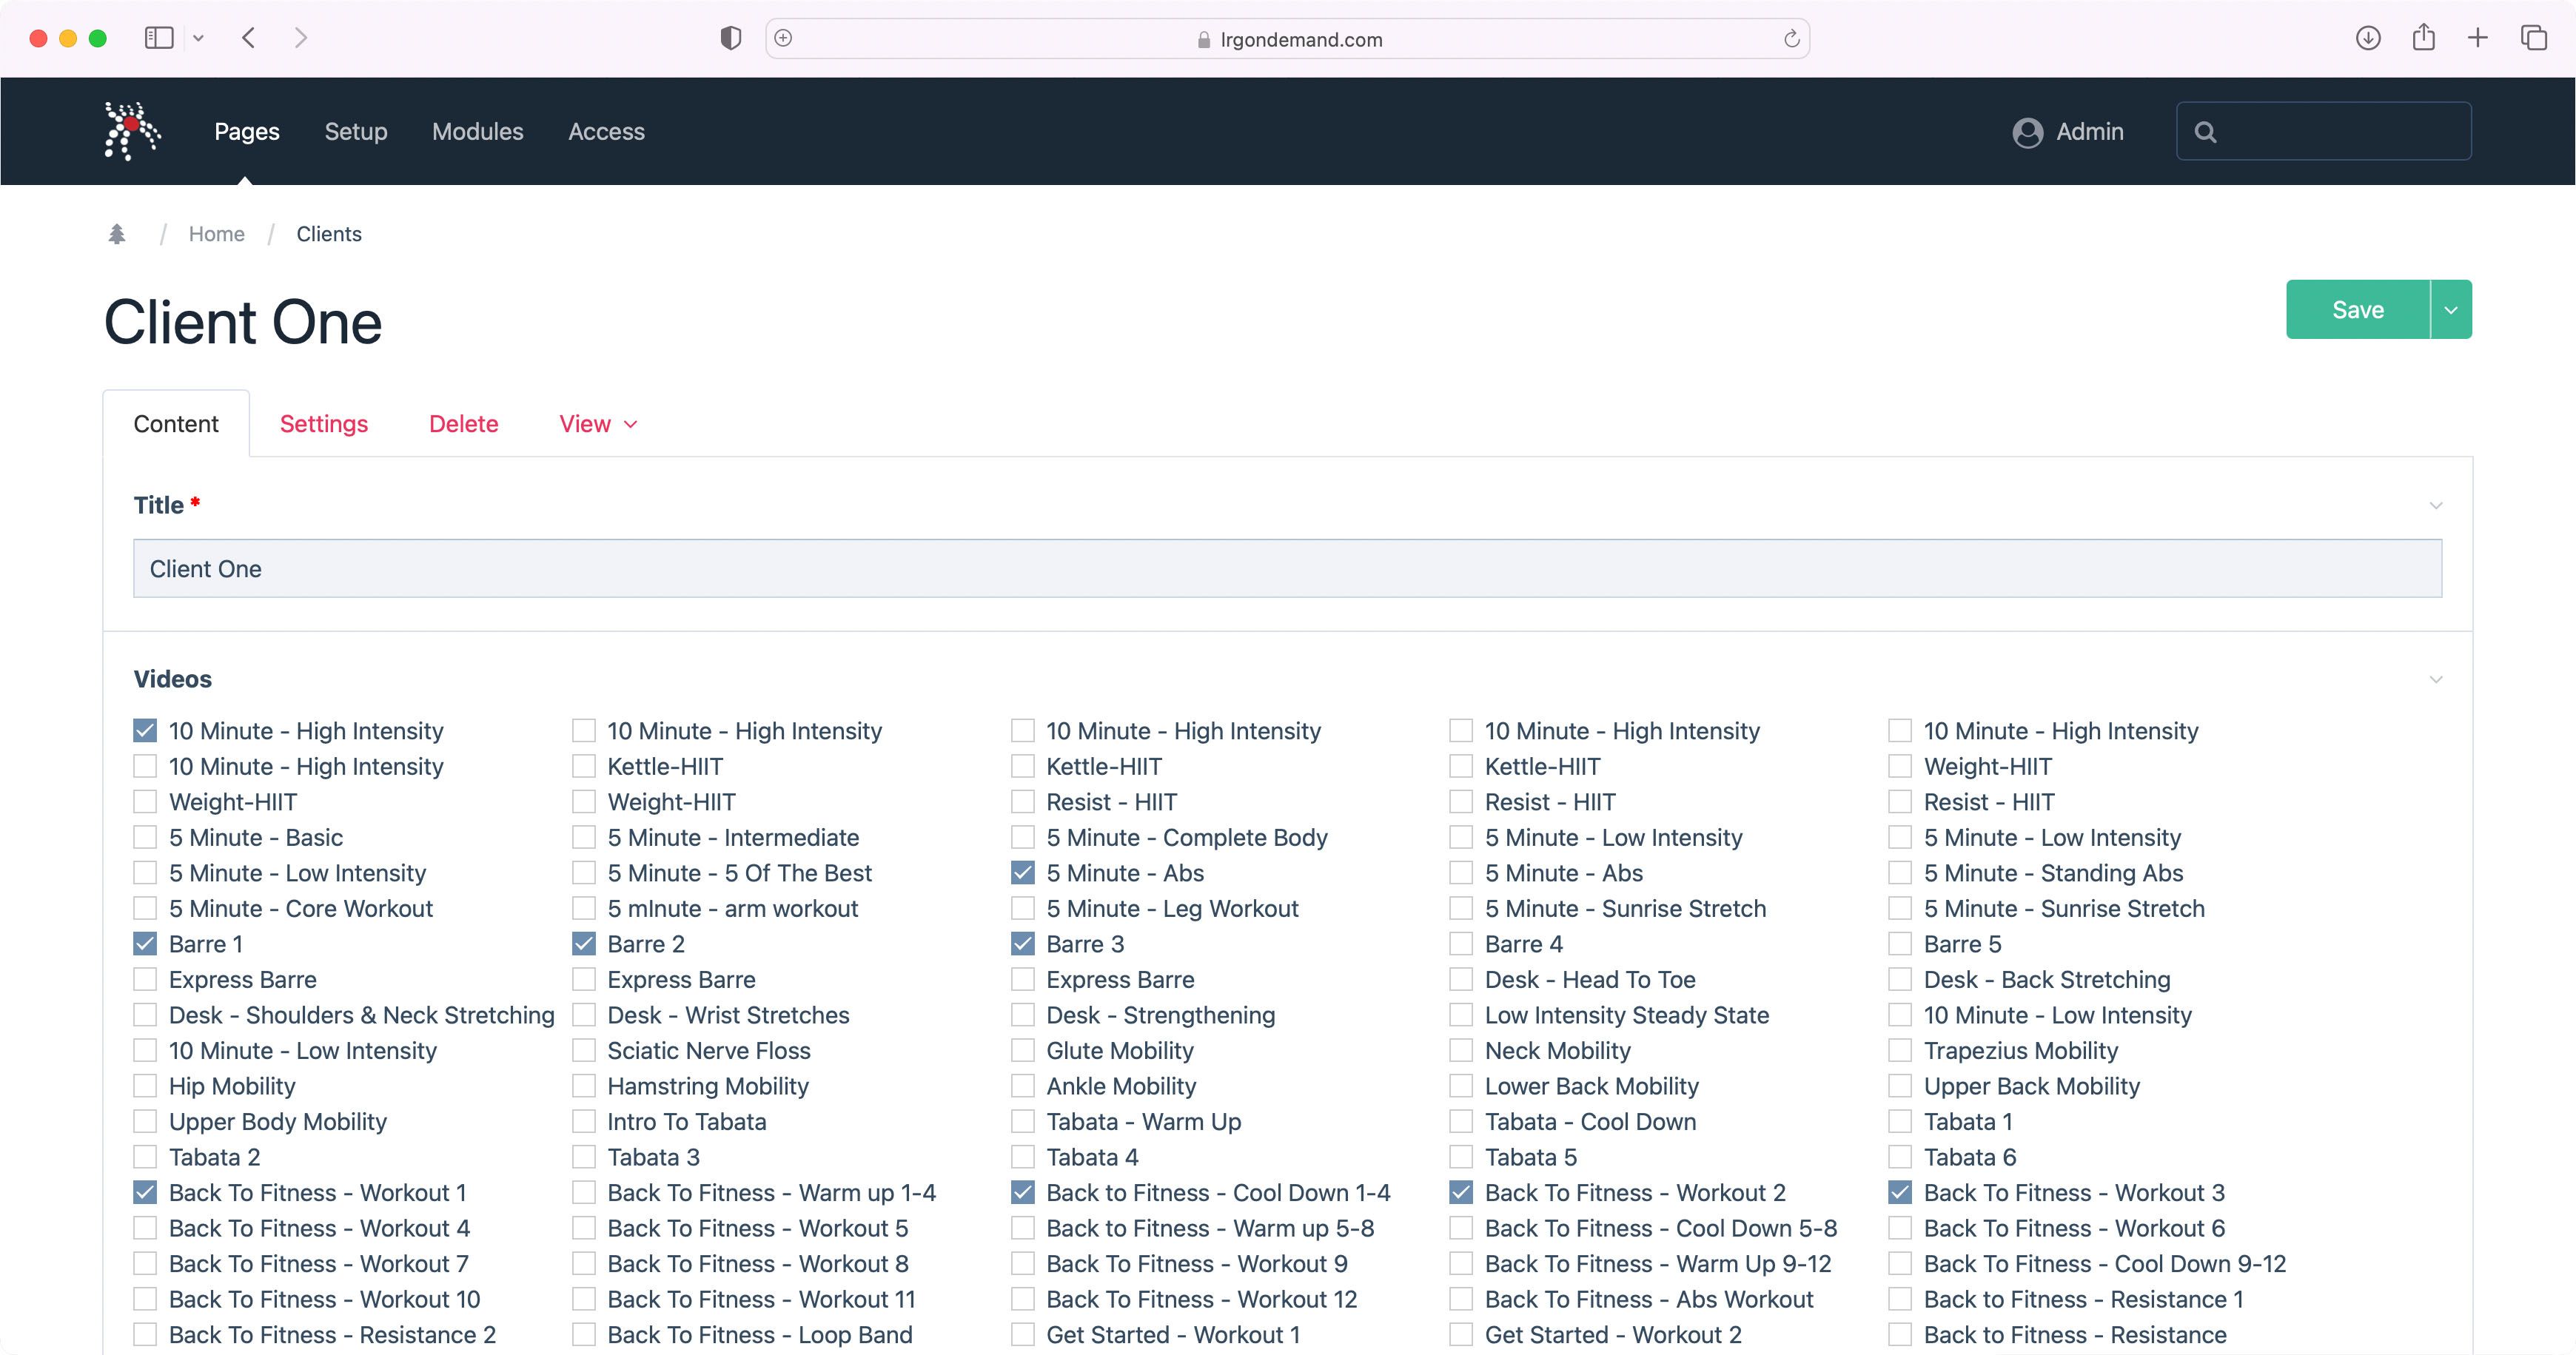Open the Save button dropdown arrow
Image resolution: width=2576 pixels, height=1355 pixels.
2451,310
